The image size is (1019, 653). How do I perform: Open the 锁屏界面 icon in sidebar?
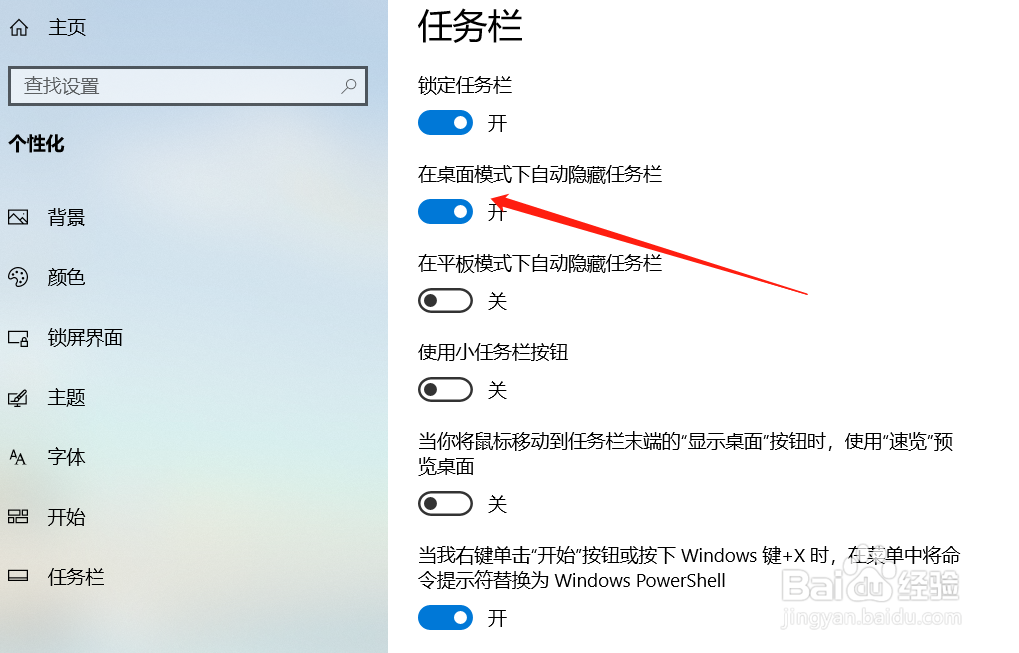point(18,338)
